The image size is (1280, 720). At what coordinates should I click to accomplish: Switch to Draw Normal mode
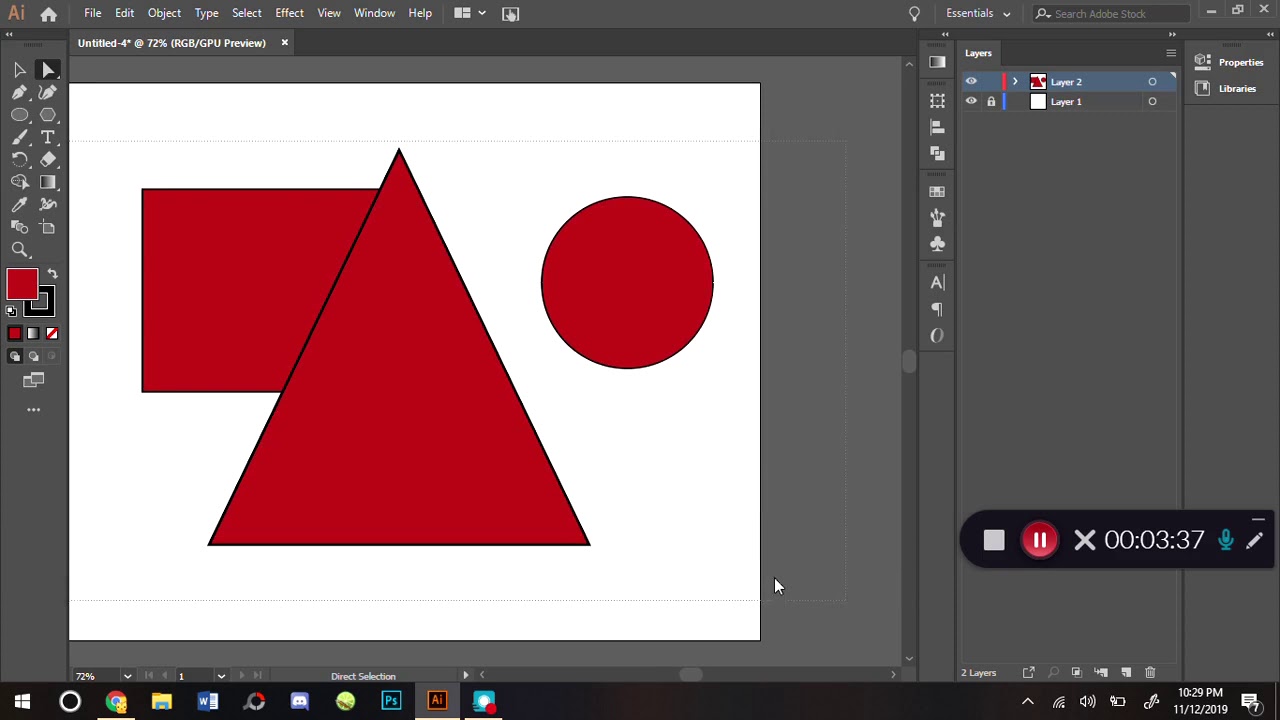(x=14, y=356)
